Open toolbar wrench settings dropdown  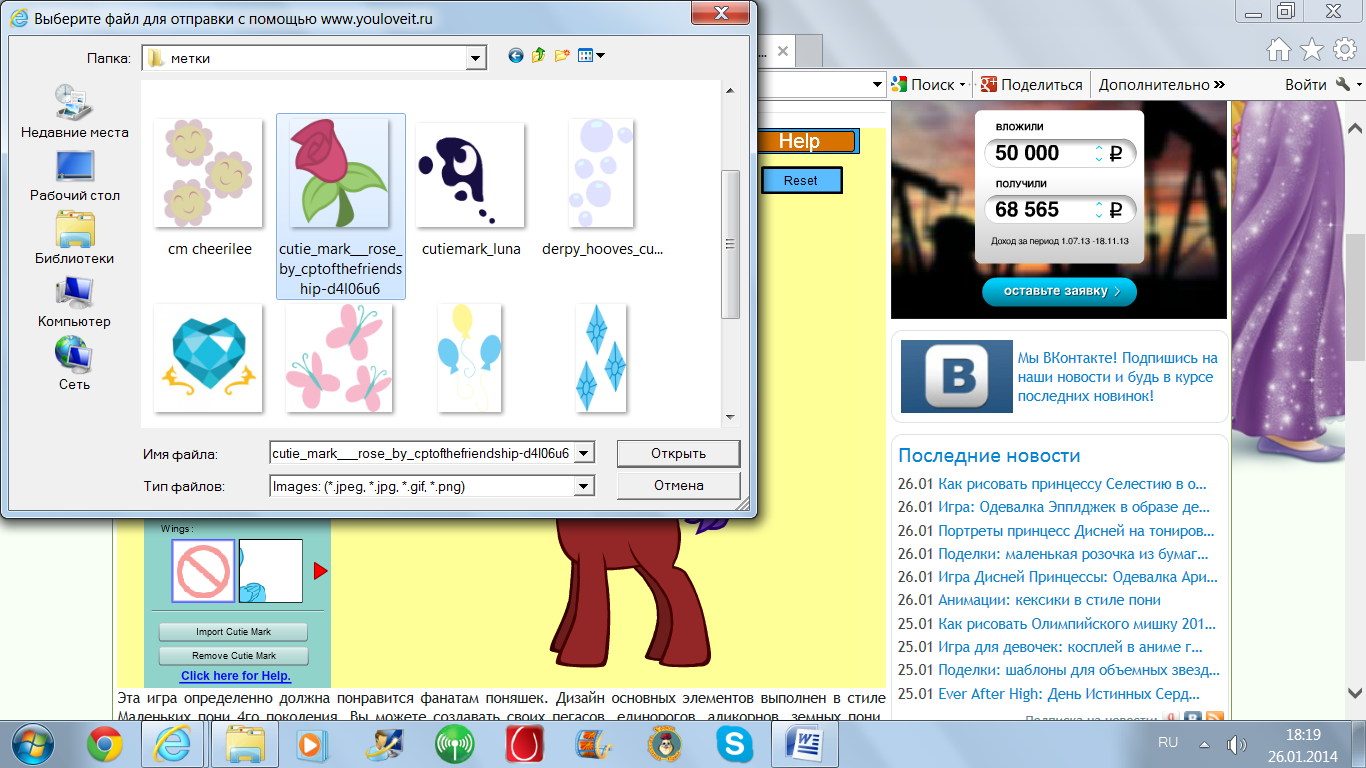1349,85
